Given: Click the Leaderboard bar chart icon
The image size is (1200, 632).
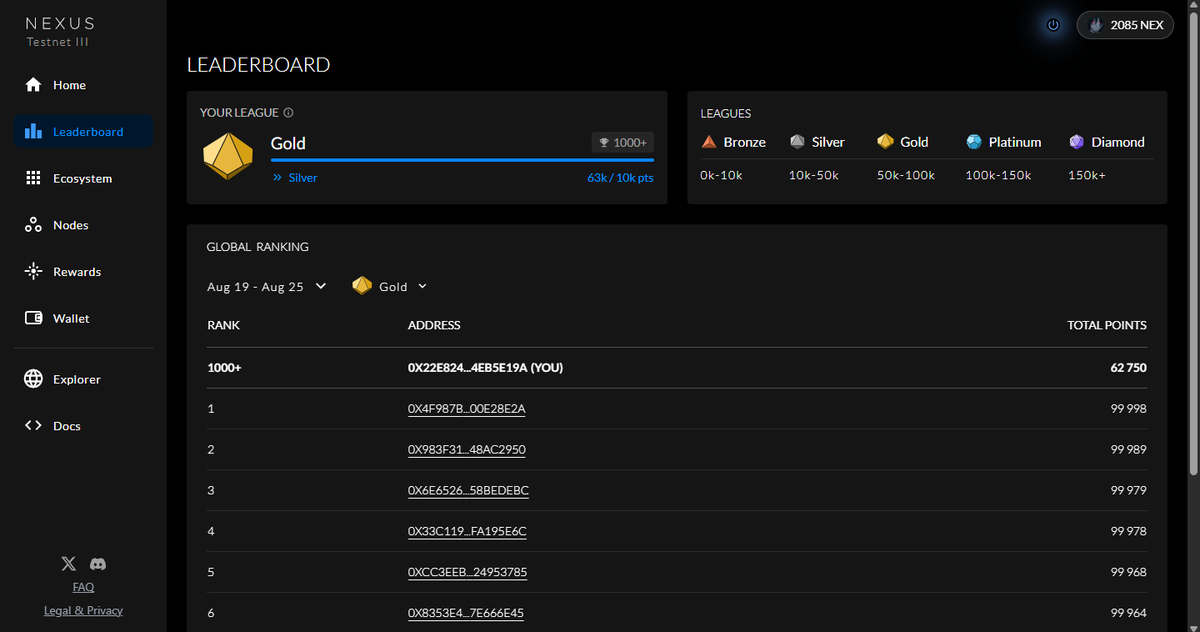Looking at the screenshot, I should pos(33,132).
